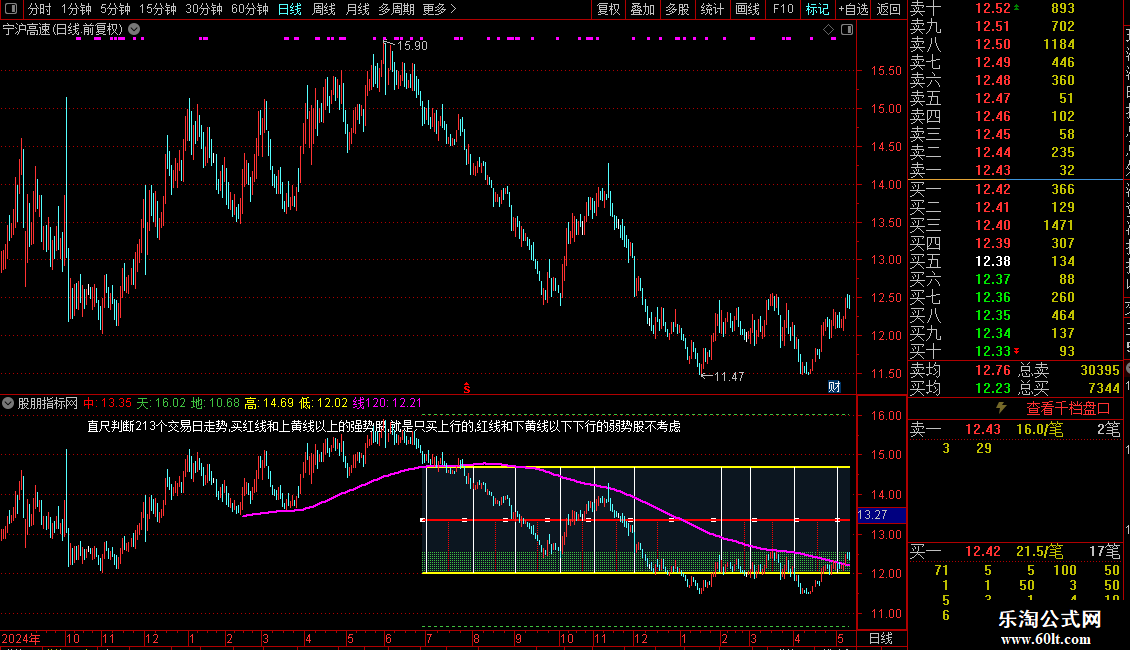The height and width of the screenshot is (650, 1130).
Task: Click the 返回 back button
Action: (x=889, y=9)
